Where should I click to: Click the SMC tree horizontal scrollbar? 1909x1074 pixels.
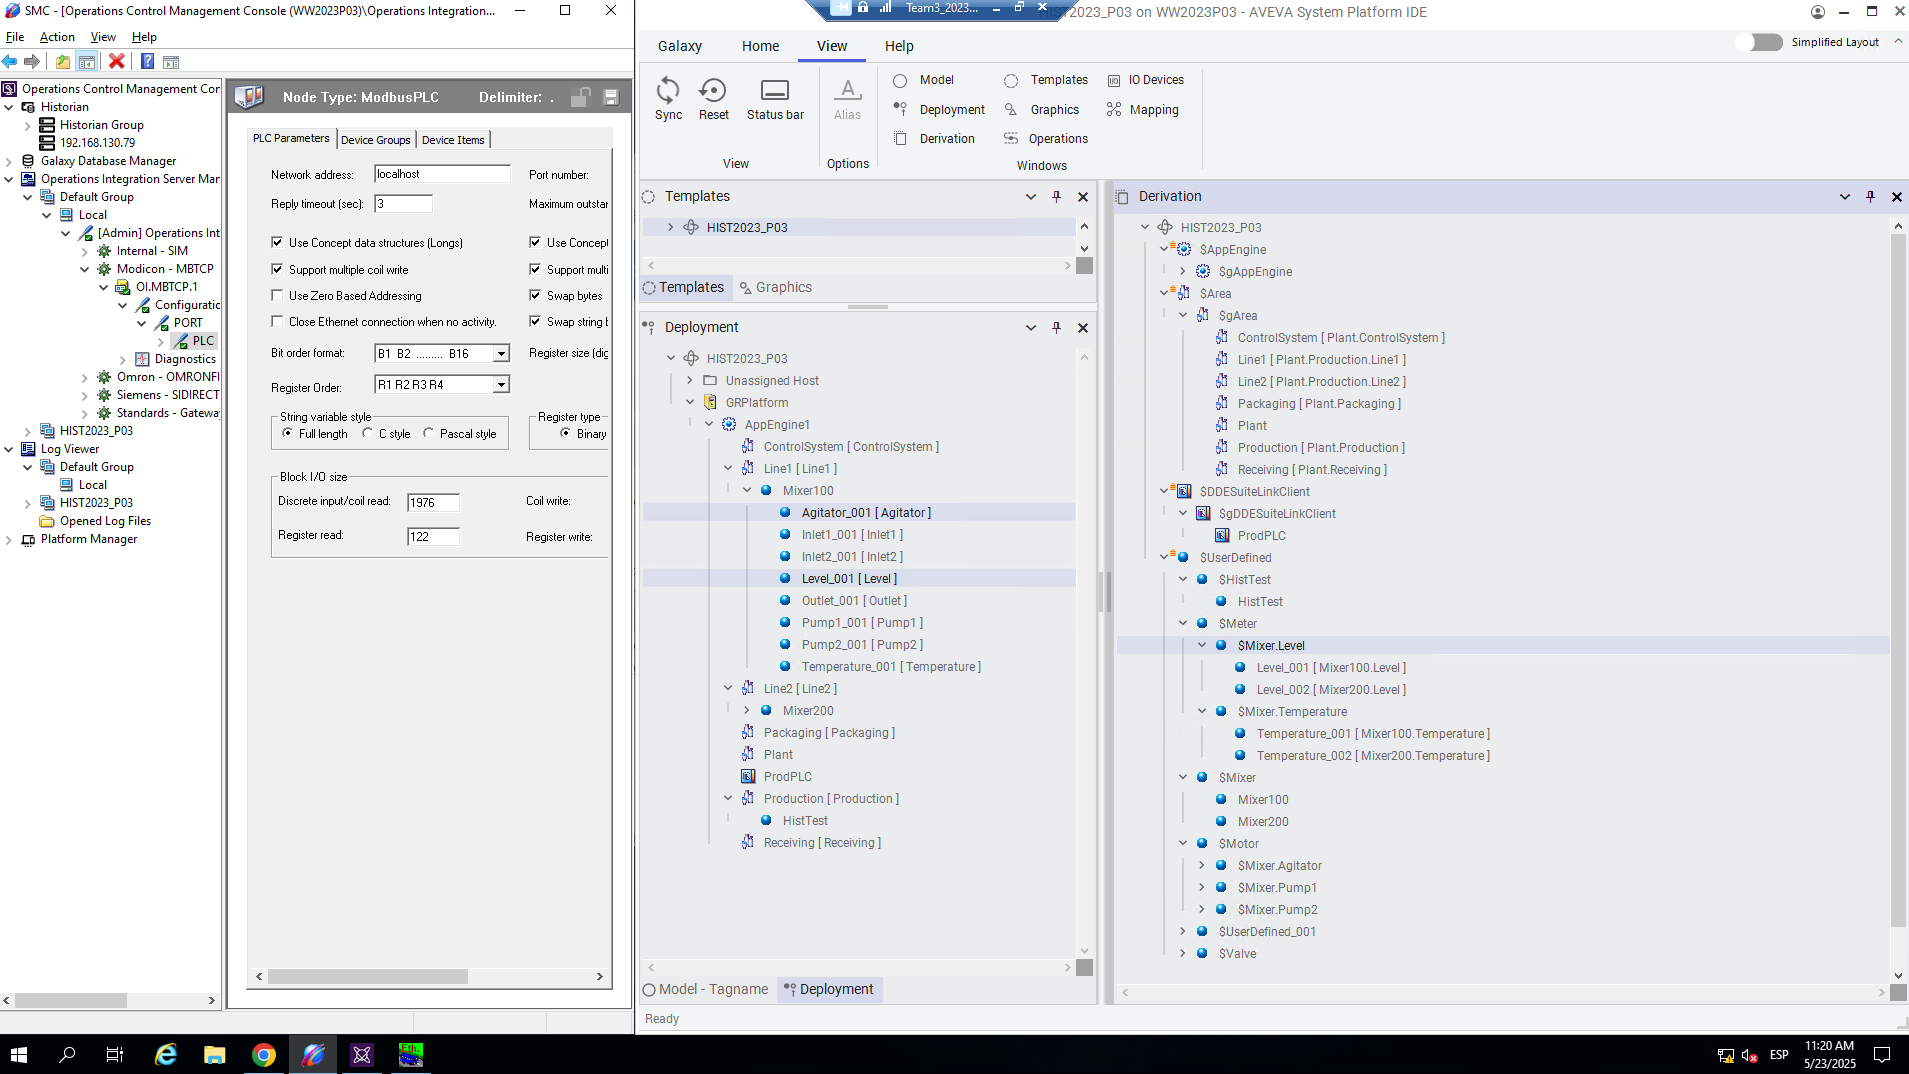[70, 1000]
